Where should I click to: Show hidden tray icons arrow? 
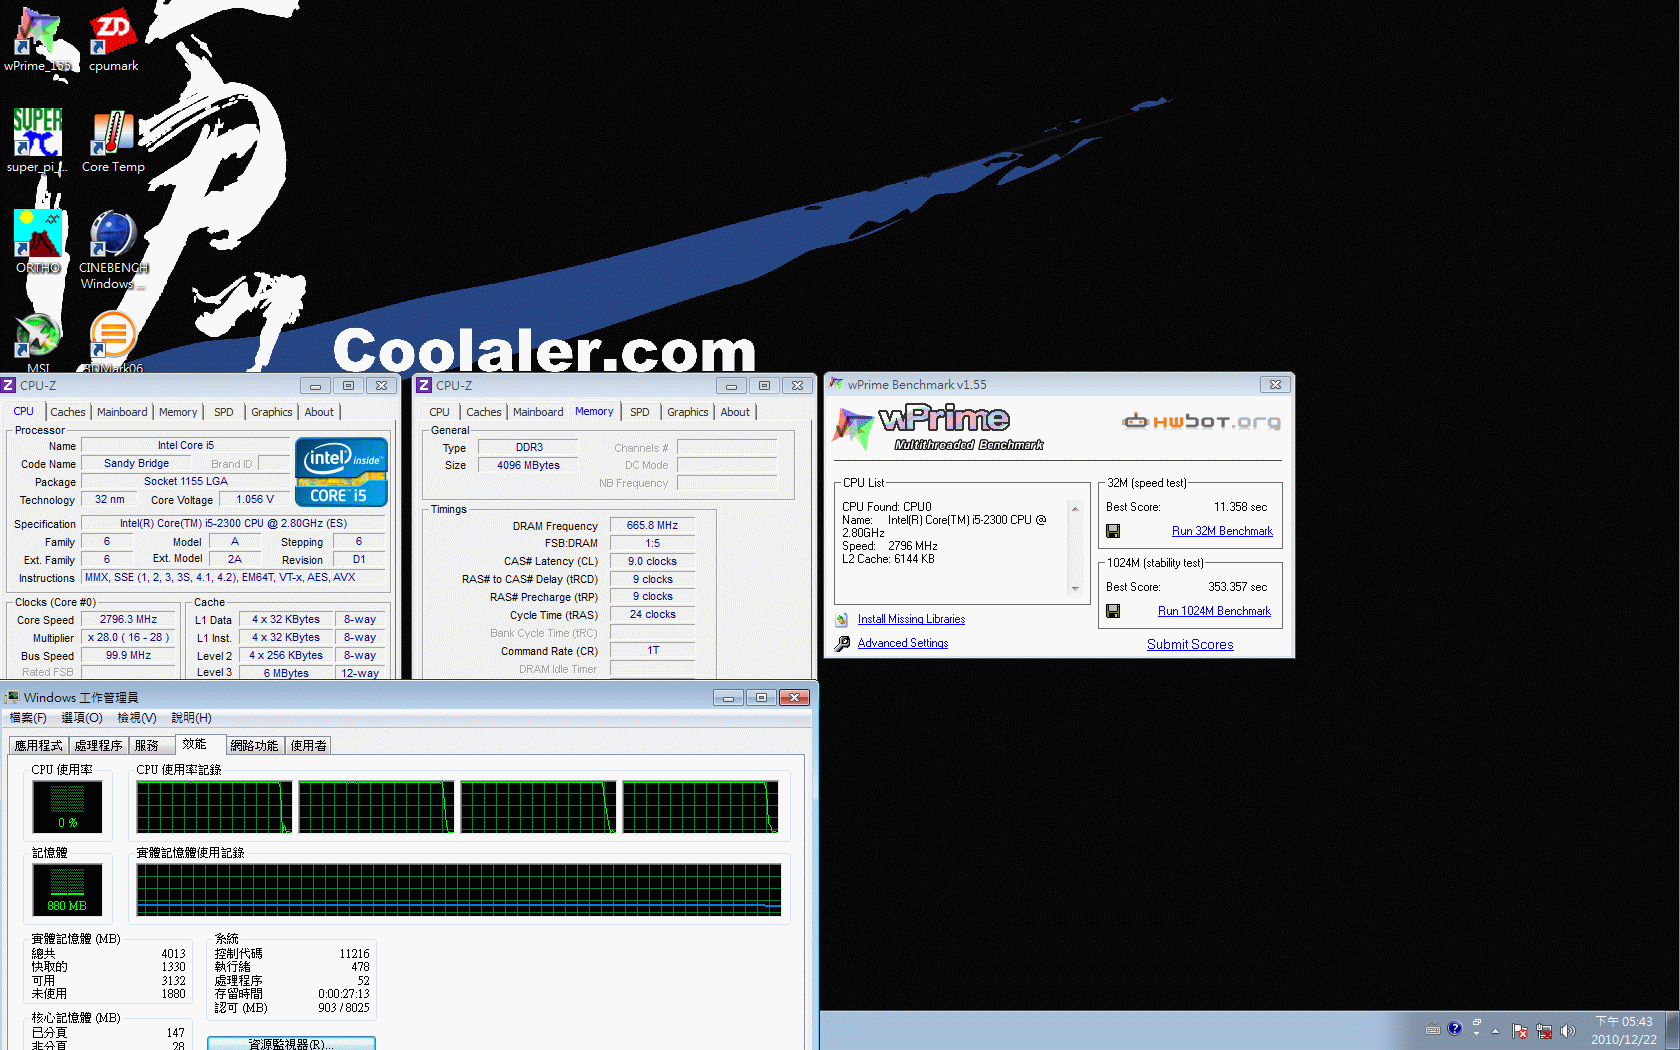tap(1496, 1030)
